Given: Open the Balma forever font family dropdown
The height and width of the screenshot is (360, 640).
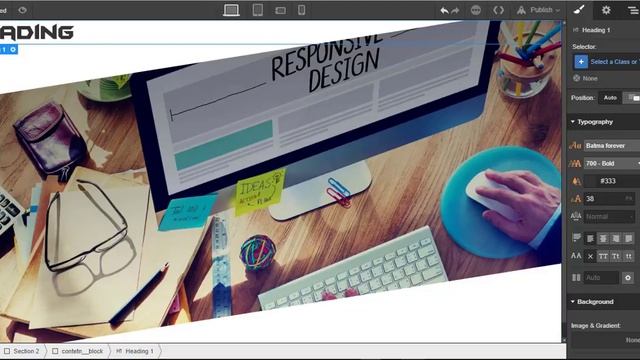Looking at the screenshot, I should point(611,146).
